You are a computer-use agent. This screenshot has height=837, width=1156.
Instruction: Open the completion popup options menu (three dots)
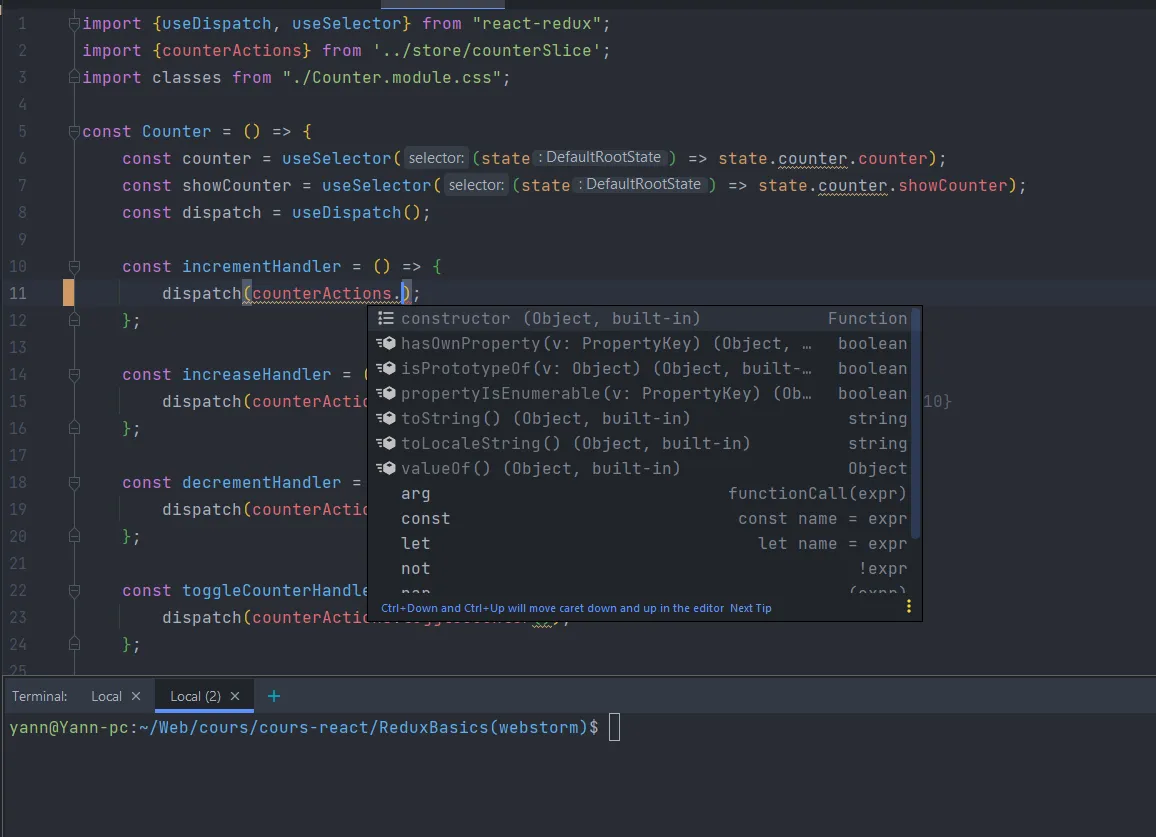point(908,606)
